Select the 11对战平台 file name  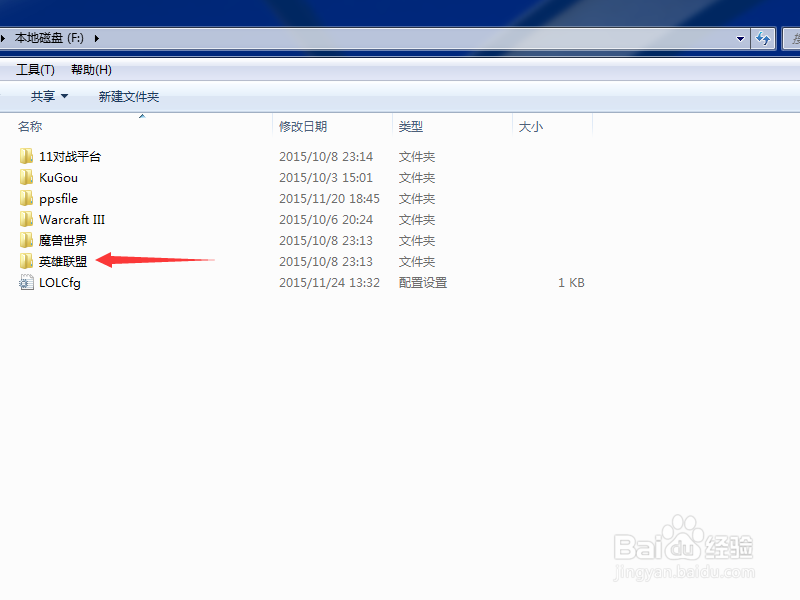pos(70,157)
